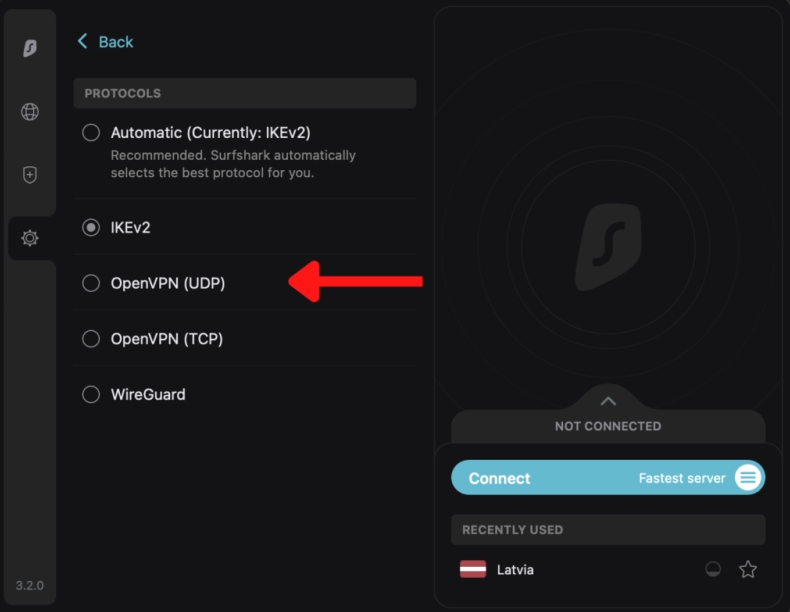Favorite Latvia with the star icon
This screenshot has height=612, width=790.
point(747,570)
